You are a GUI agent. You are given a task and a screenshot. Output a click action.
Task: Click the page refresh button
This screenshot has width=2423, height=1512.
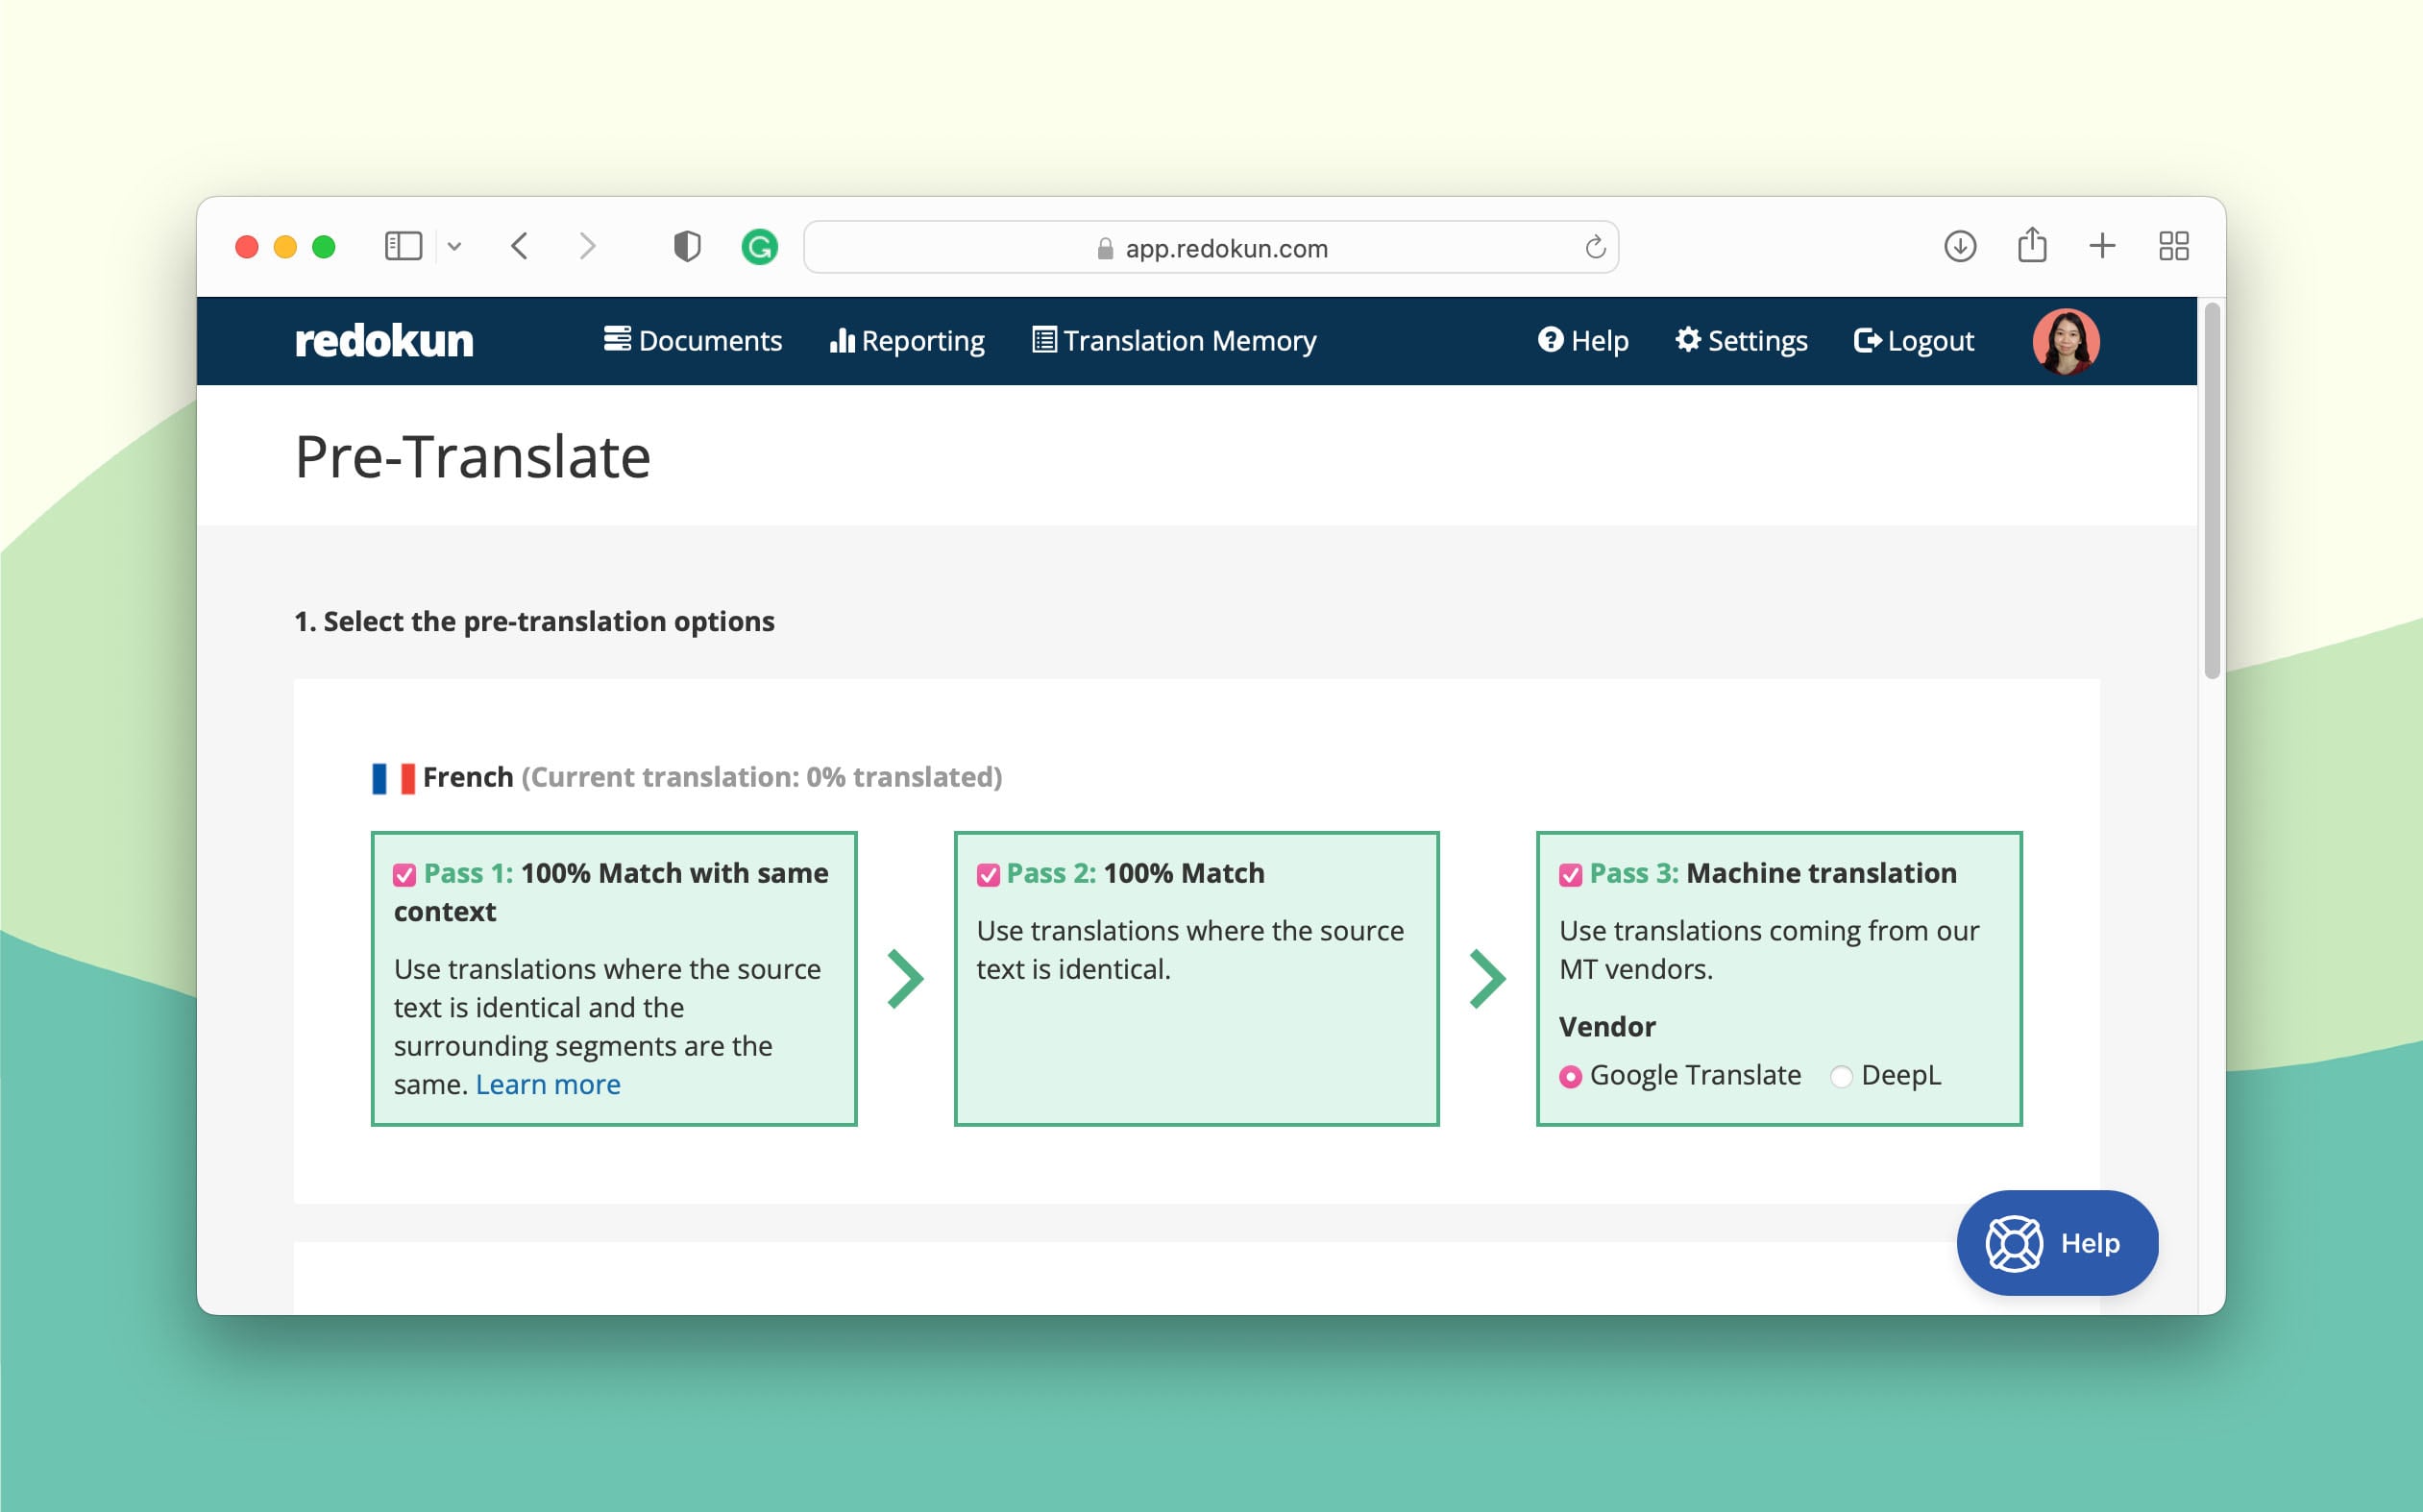click(x=1594, y=244)
